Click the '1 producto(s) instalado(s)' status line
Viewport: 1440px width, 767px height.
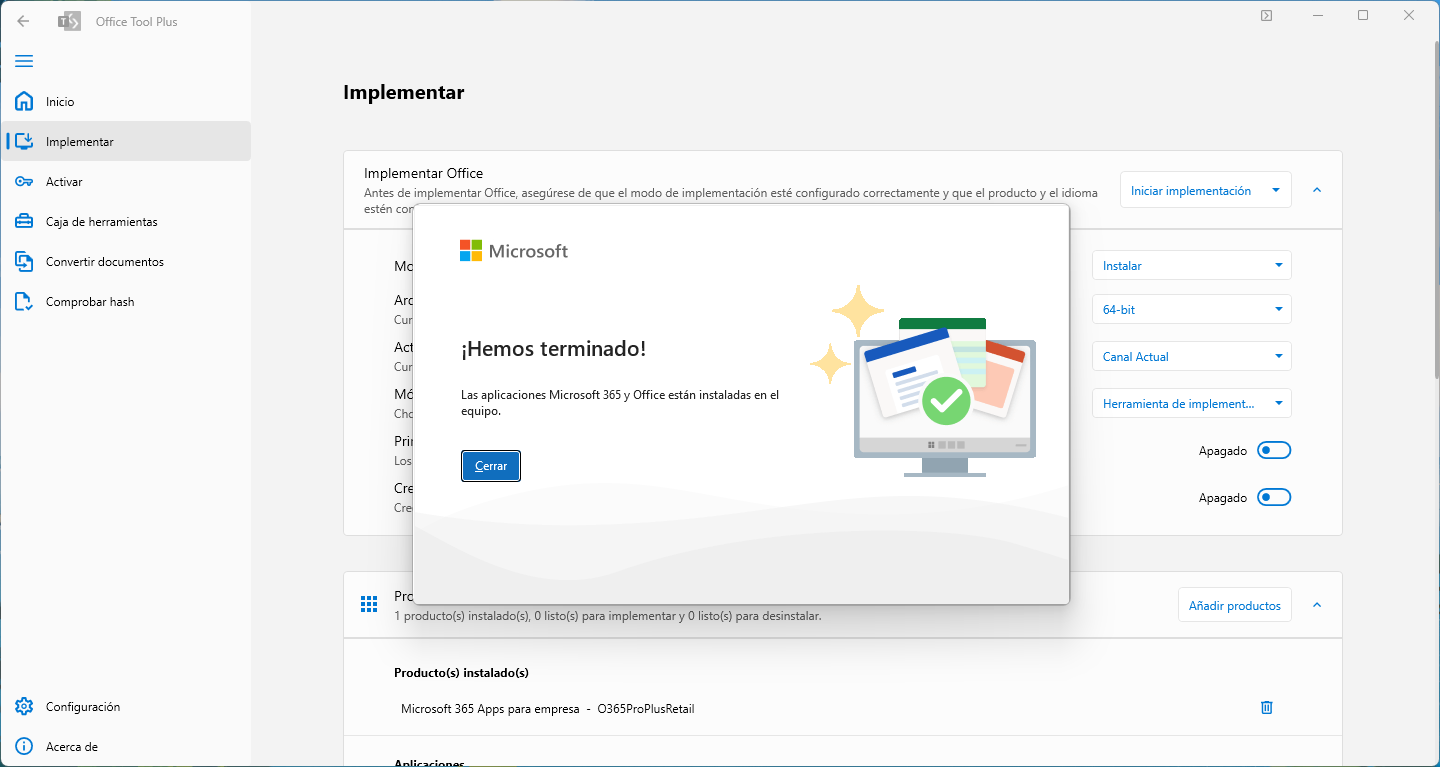(608, 616)
